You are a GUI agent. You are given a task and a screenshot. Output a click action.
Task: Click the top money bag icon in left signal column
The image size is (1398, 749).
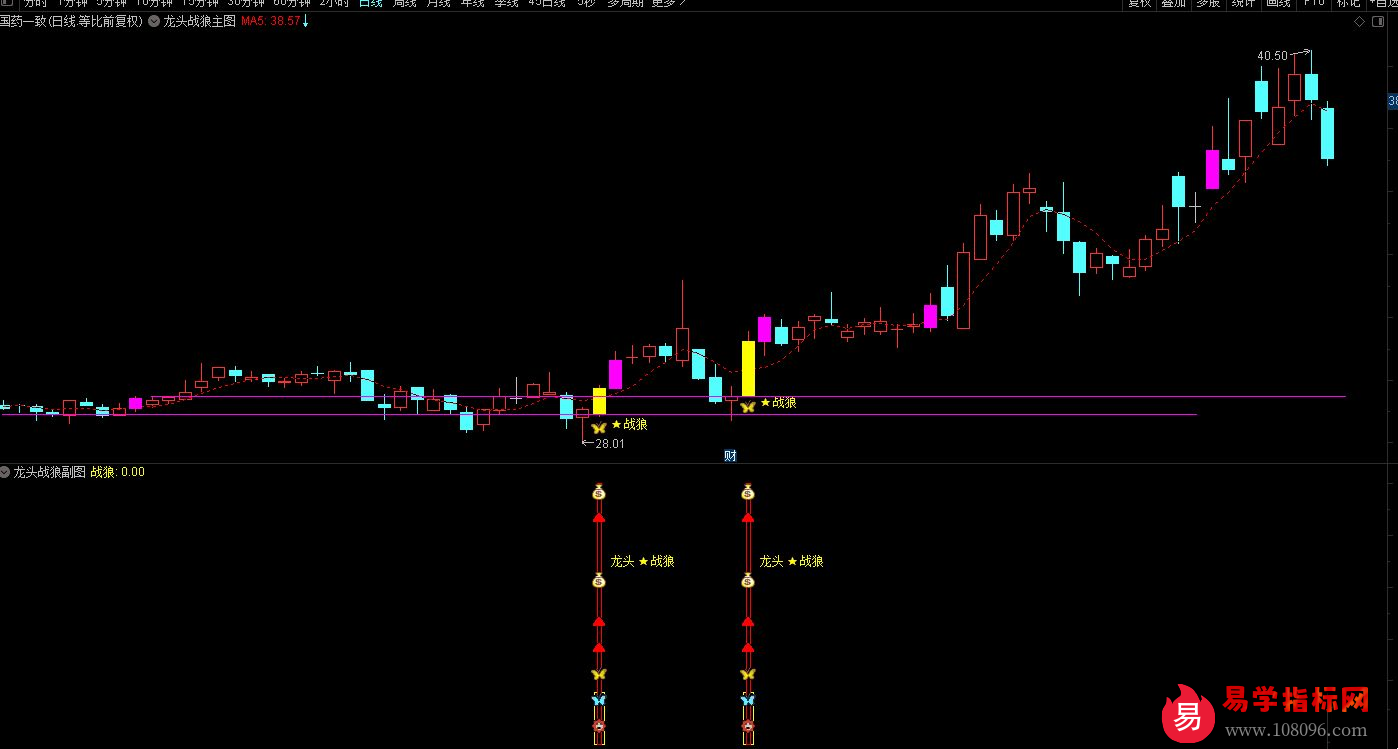[x=599, y=491]
